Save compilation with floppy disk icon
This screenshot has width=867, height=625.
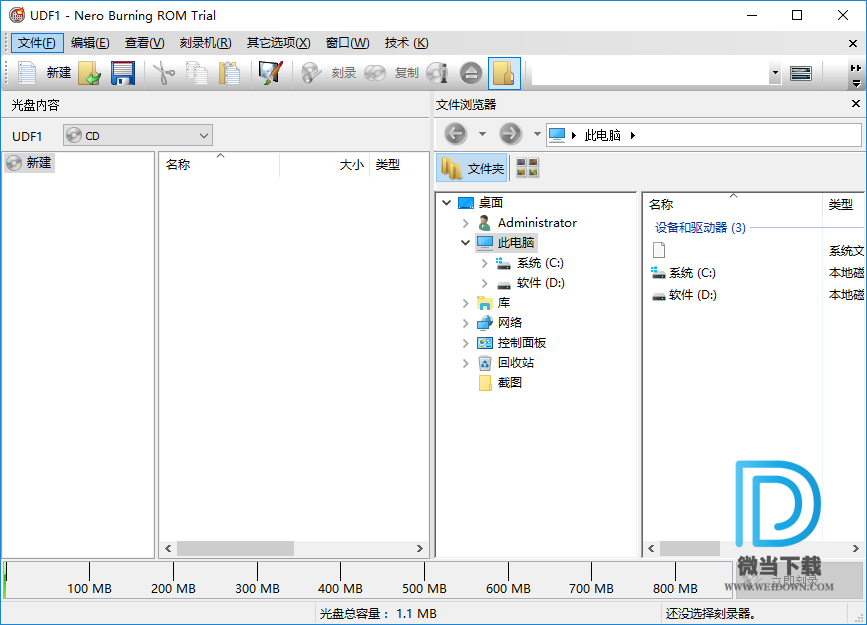[123, 73]
